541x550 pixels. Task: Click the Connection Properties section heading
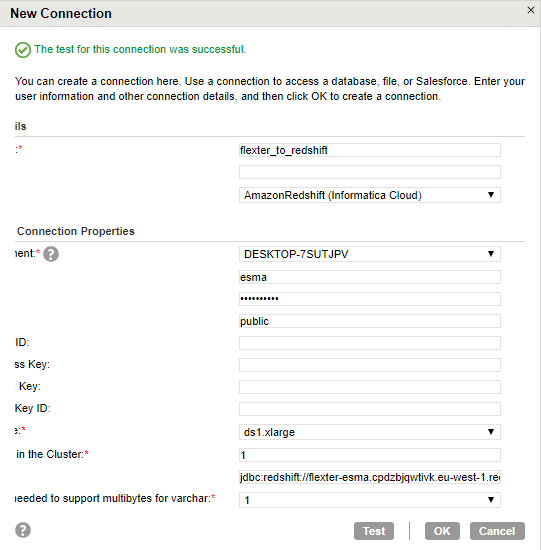[x=76, y=231]
